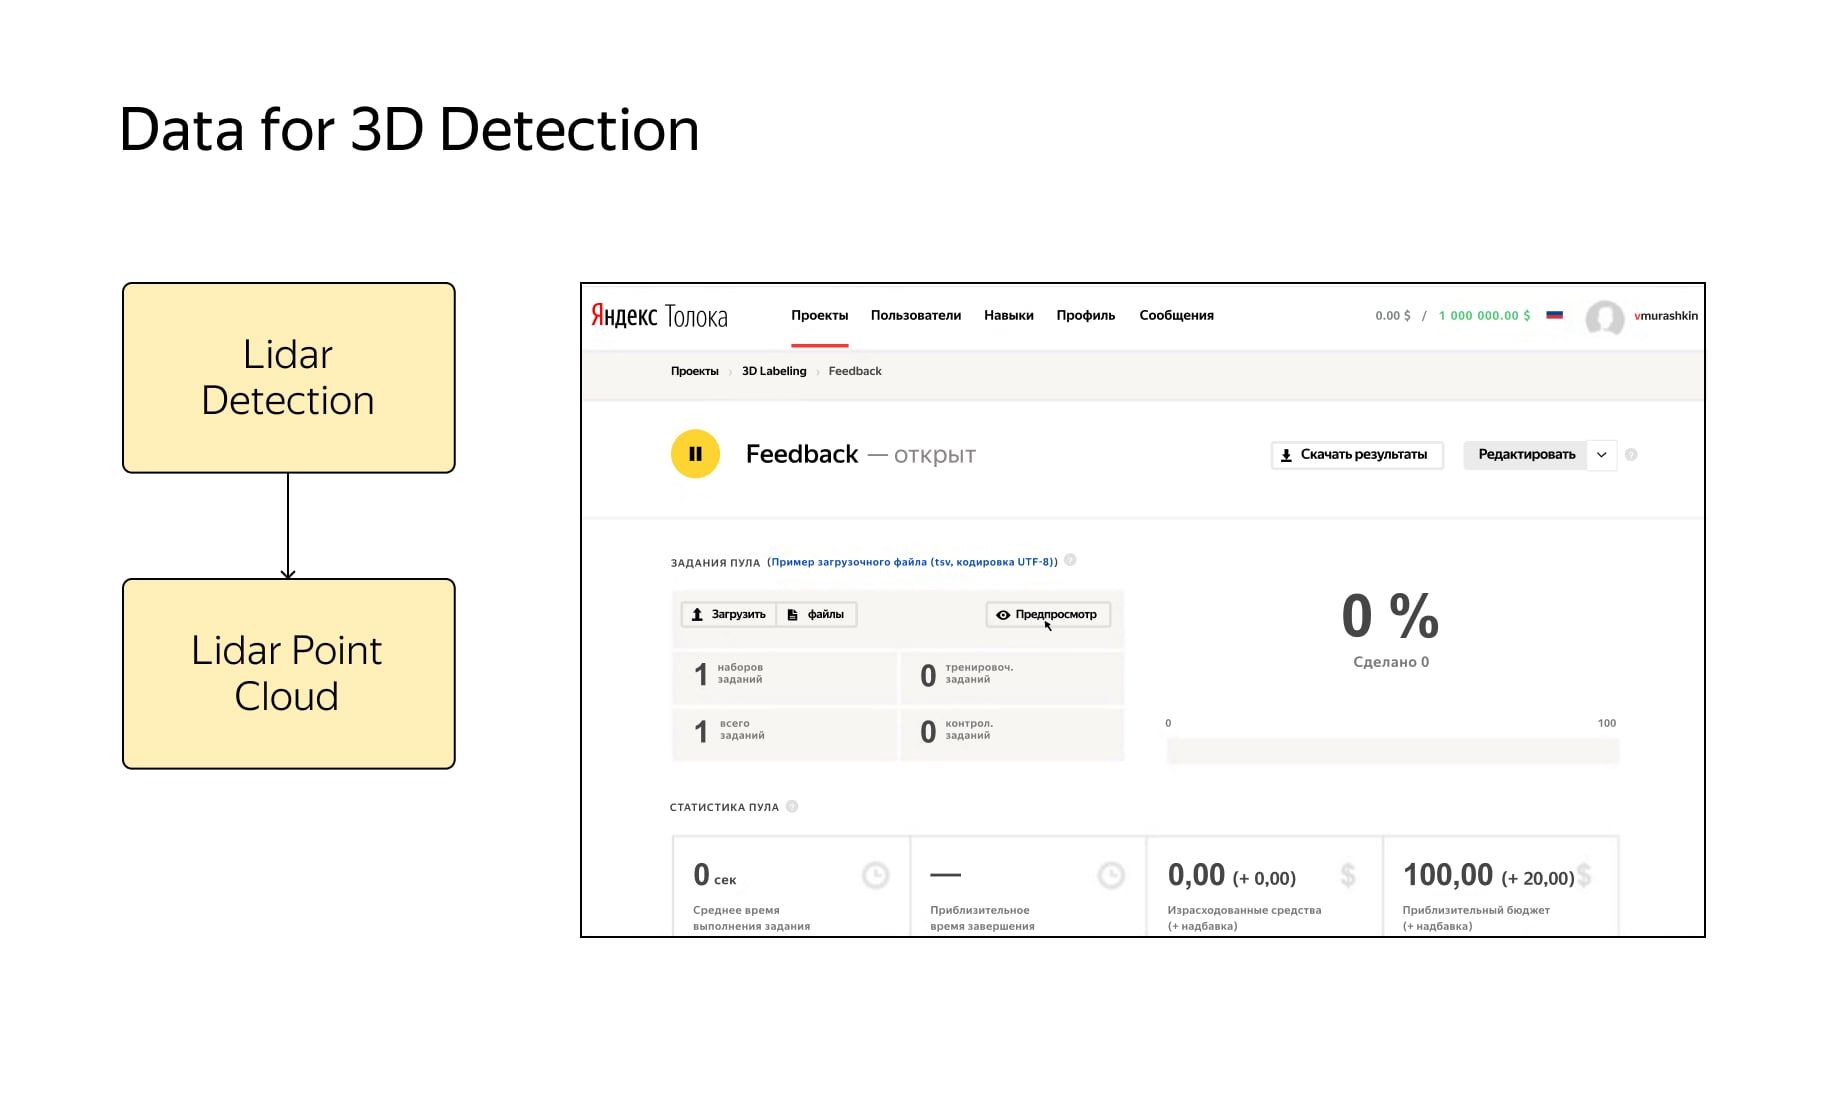Click the Сделано 0 label
The image size is (1840, 1116).
pos(1391,662)
